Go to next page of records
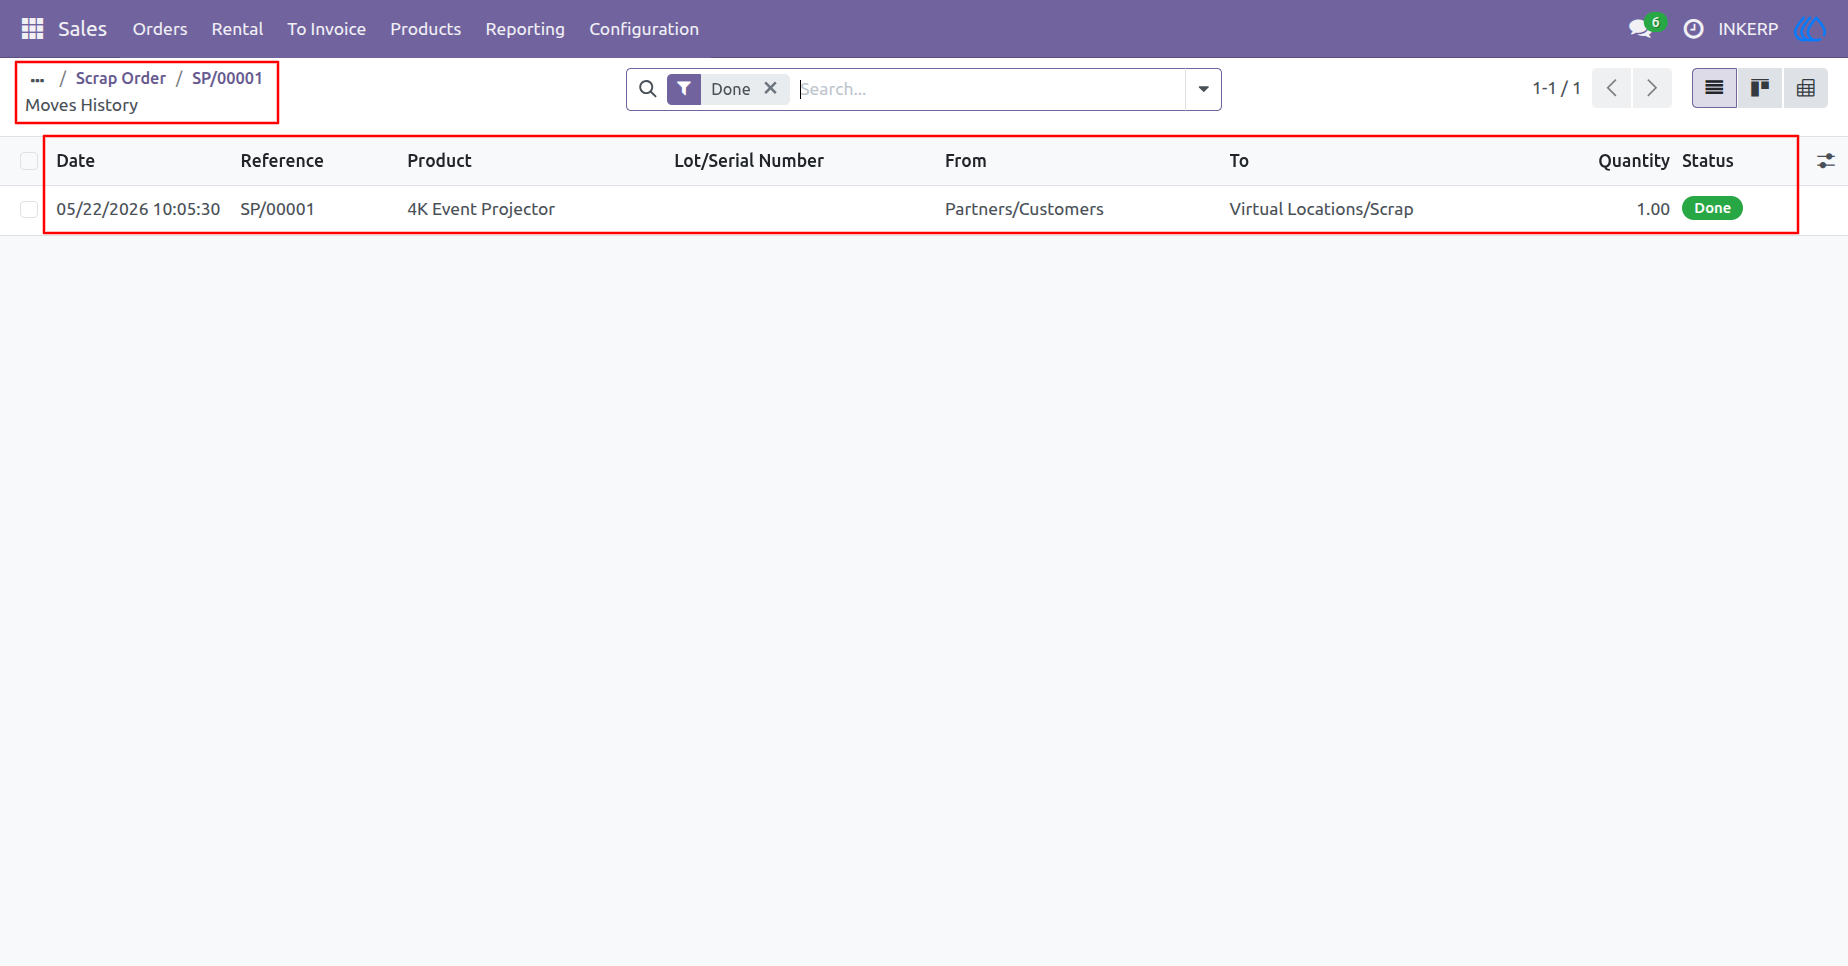The width and height of the screenshot is (1848, 966). click(1652, 88)
